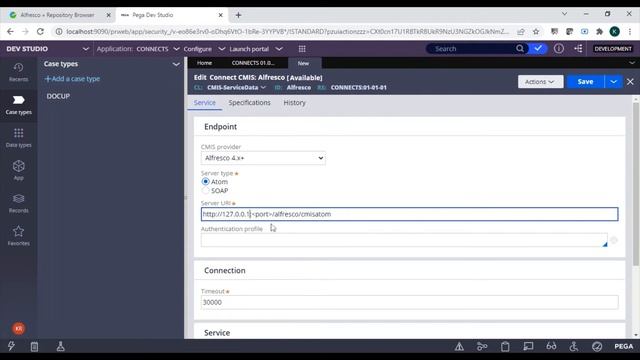Select the SOAP server type
640x360 pixels.
point(205,191)
